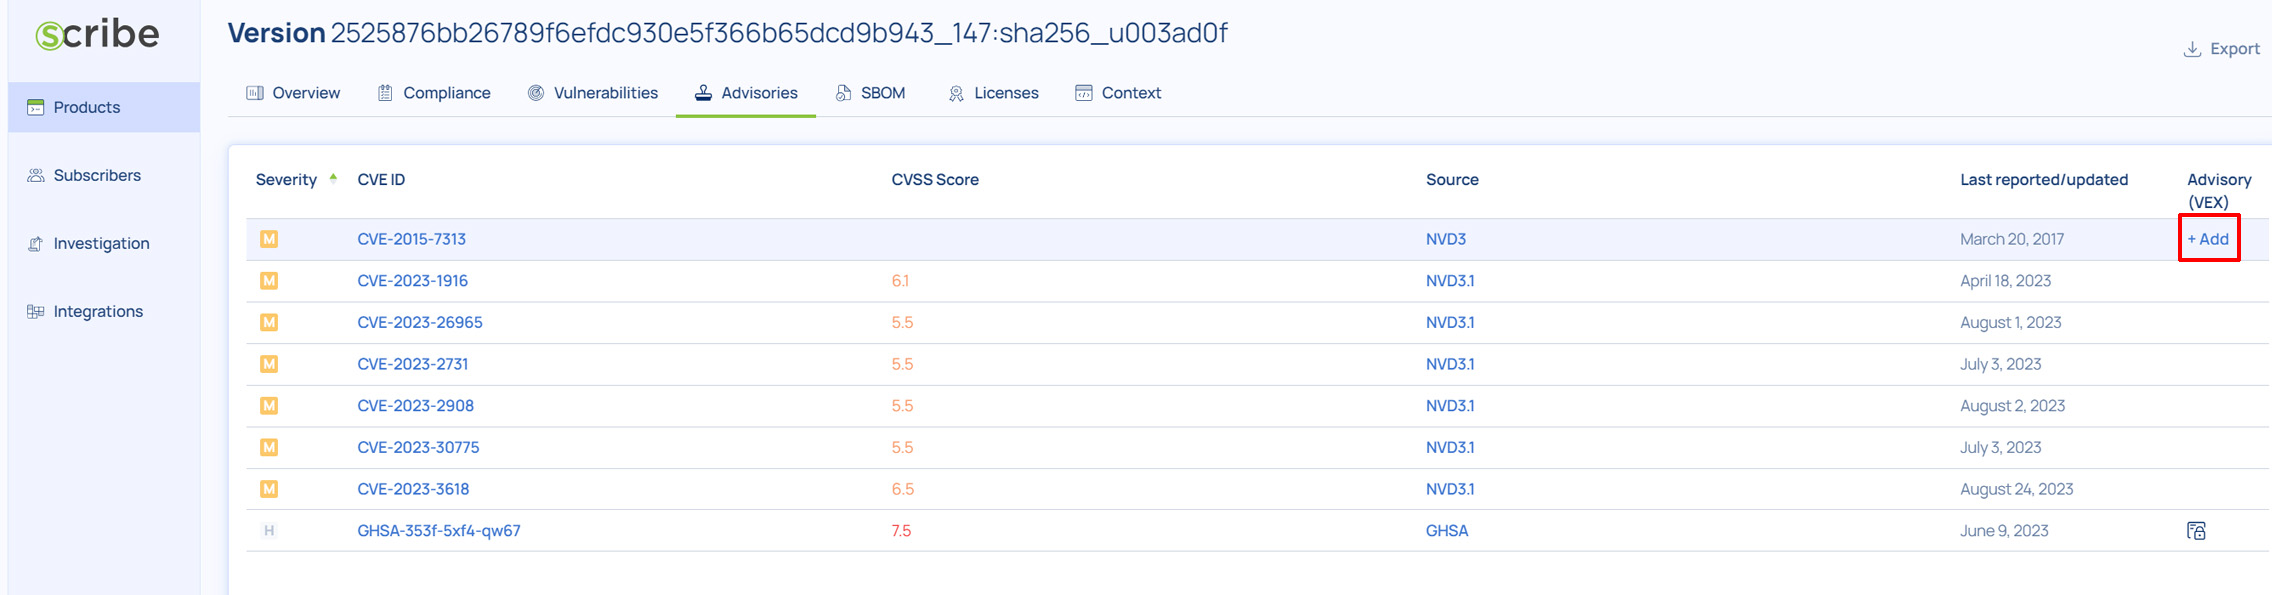This screenshot has width=2272, height=595.
Task: Switch to the SBOM tab
Action: [x=870, y=93]
